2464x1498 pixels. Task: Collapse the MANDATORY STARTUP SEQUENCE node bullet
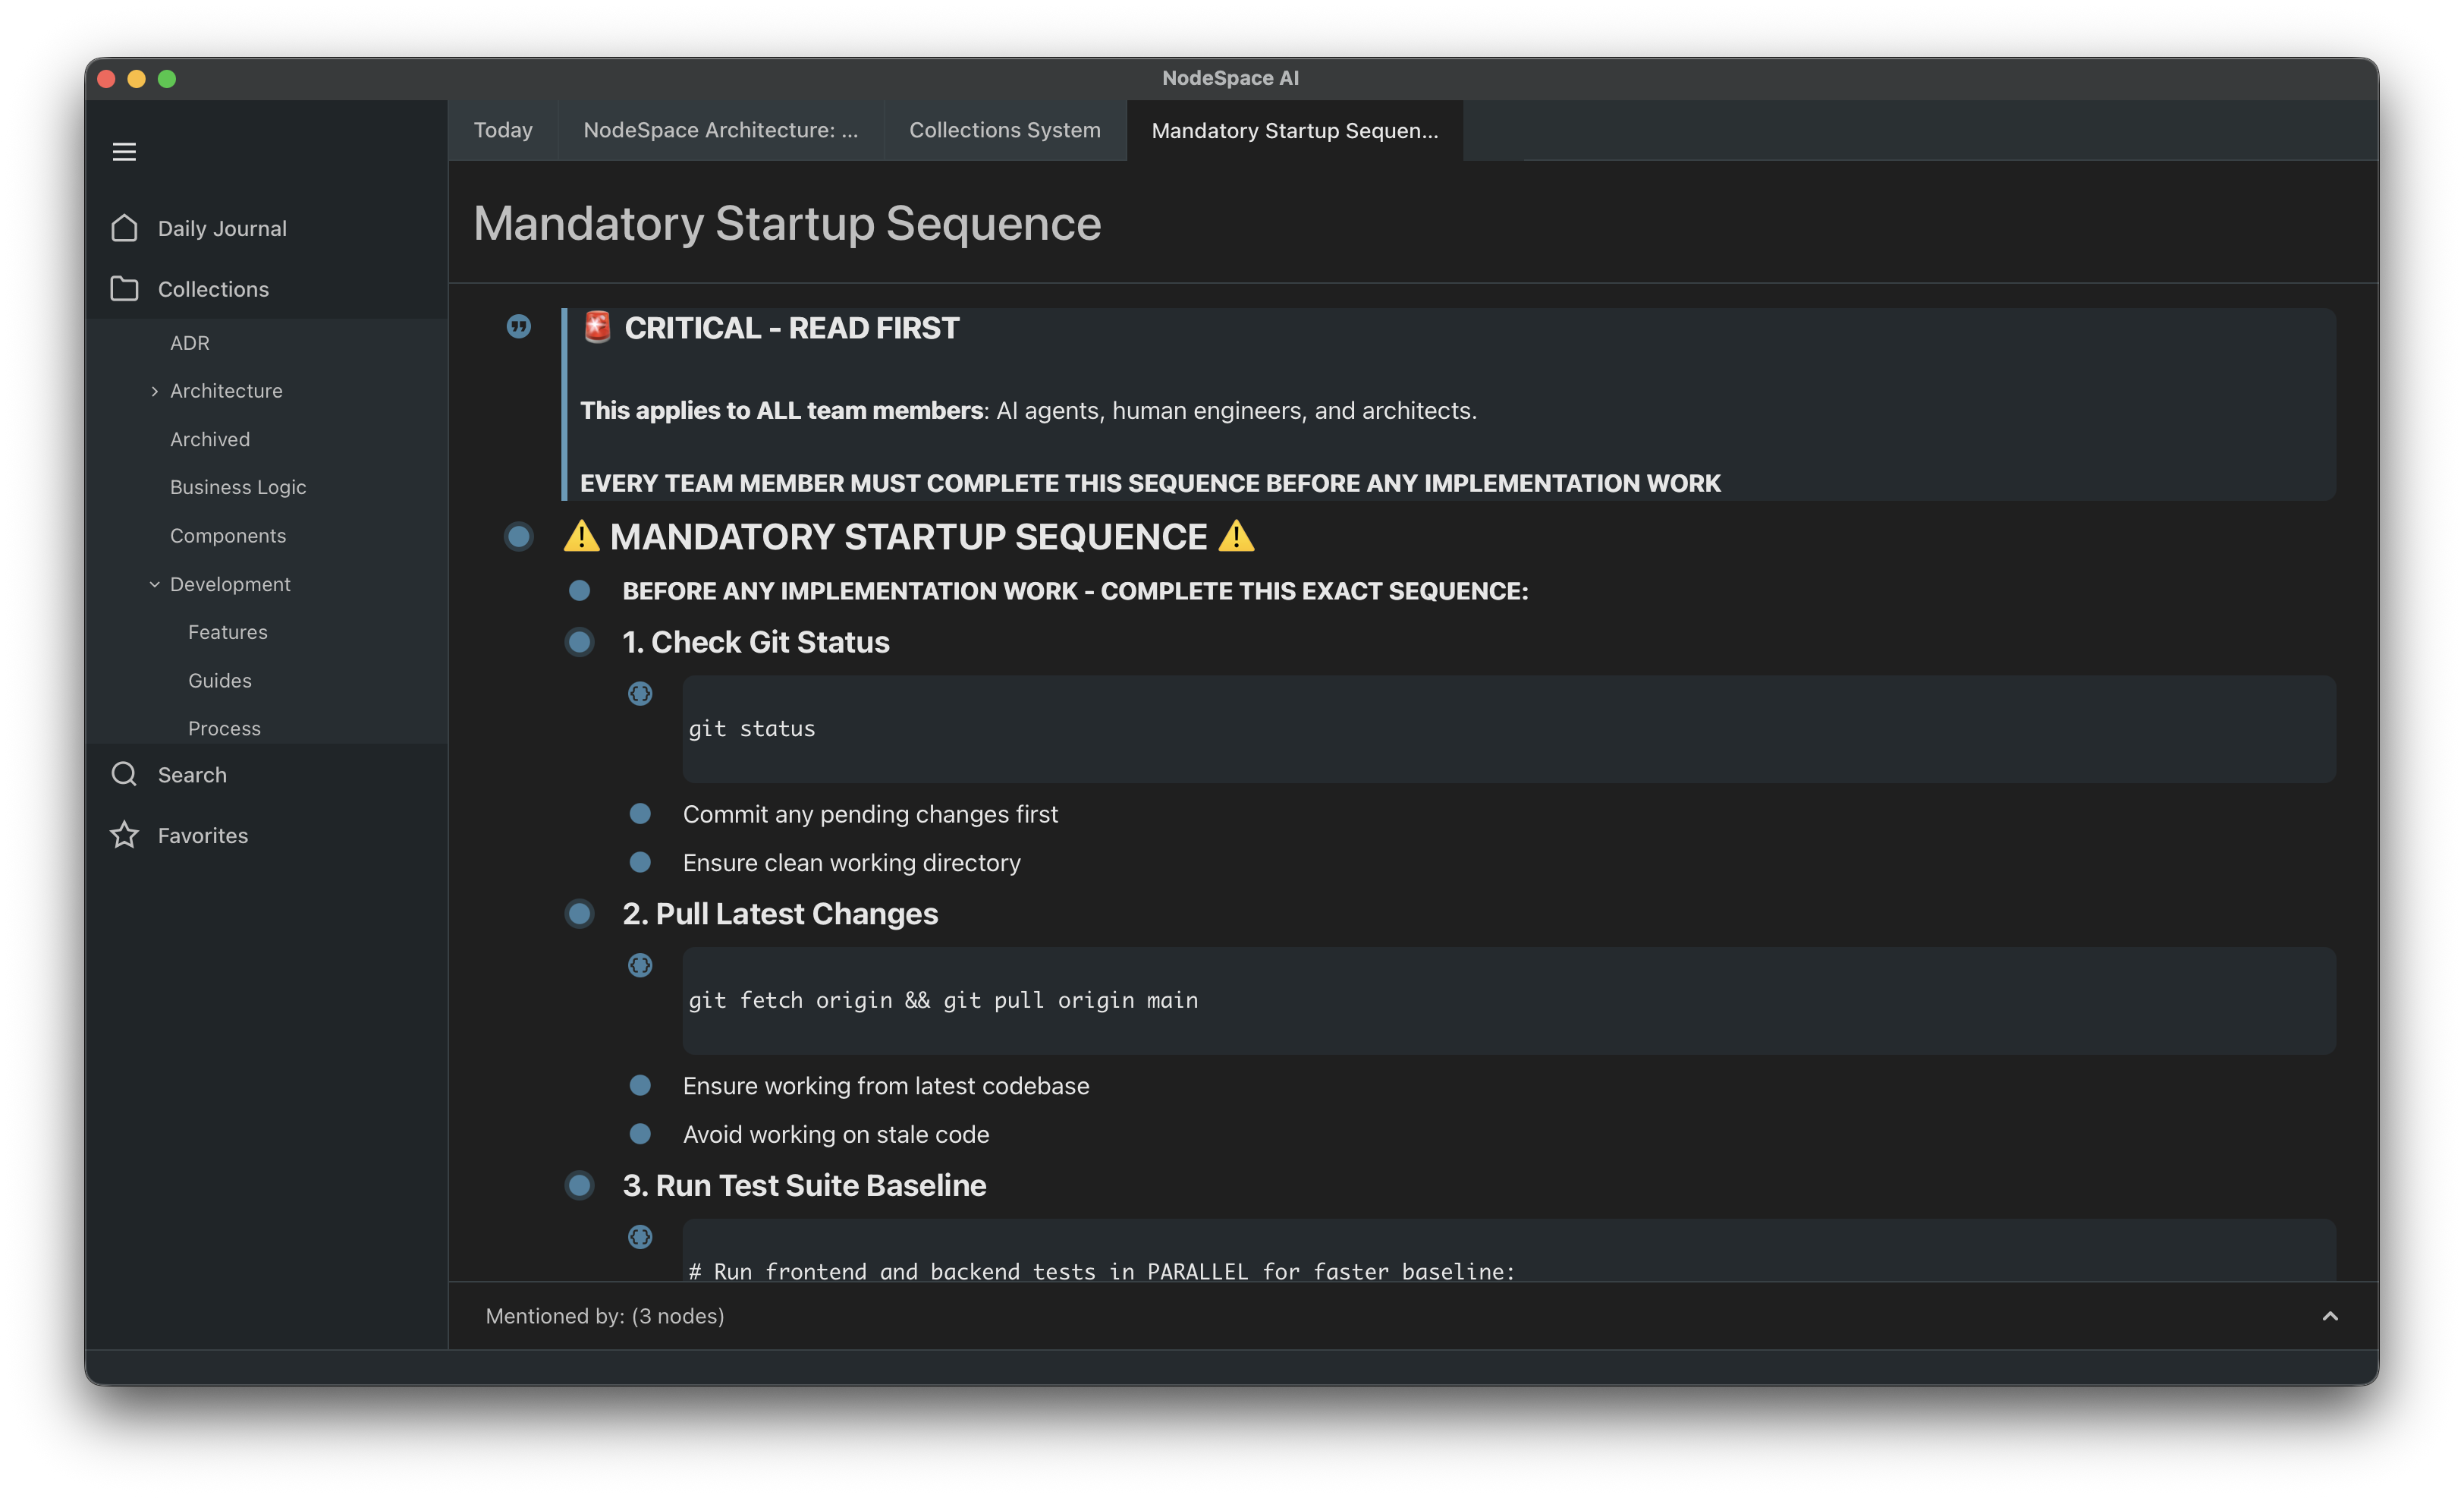point(519,537)
